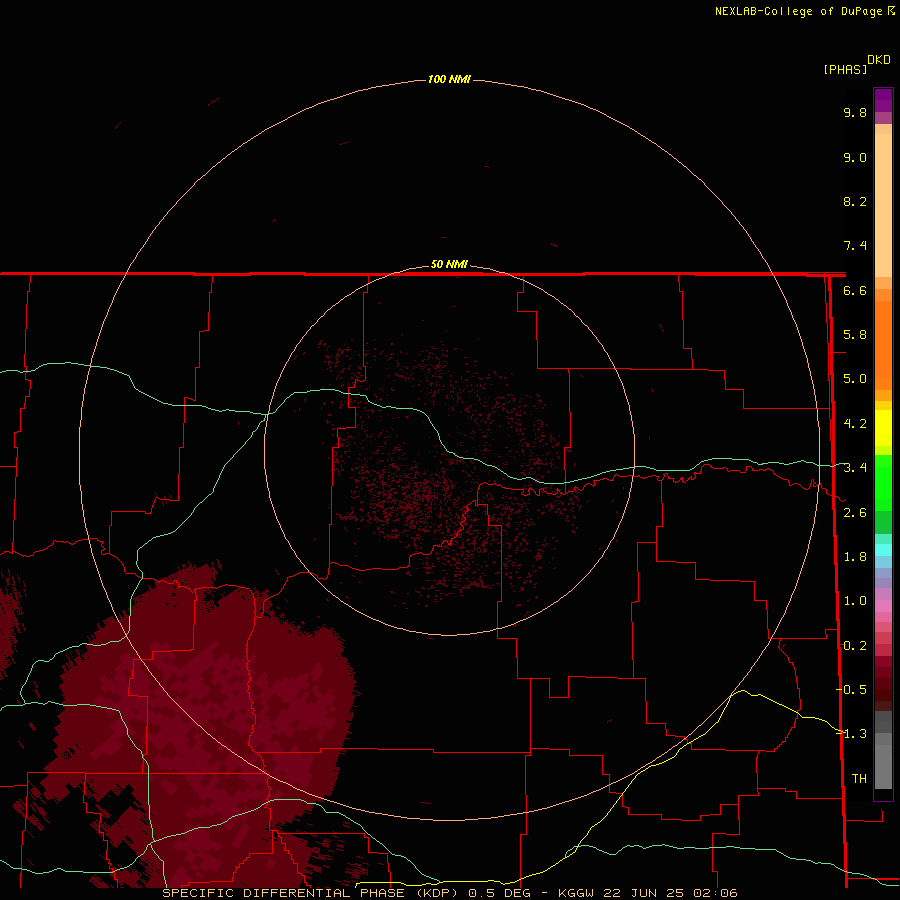Click the TH threshold label on legend
The width and height of the screenshot is (900, 900).
(859, 779)
